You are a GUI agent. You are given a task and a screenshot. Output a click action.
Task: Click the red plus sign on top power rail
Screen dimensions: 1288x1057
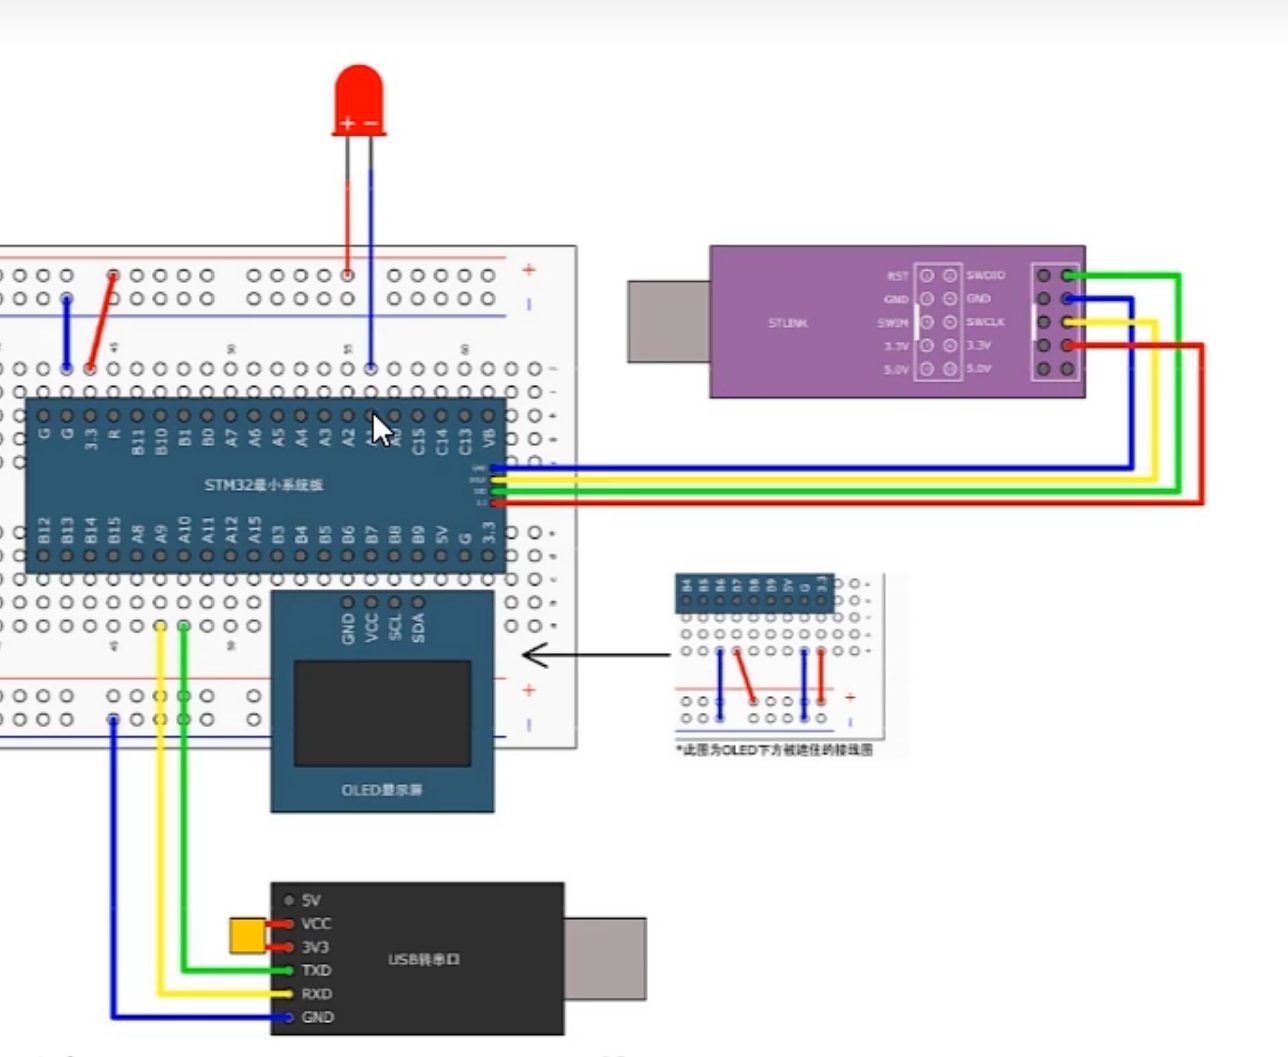tap(529, 270)
